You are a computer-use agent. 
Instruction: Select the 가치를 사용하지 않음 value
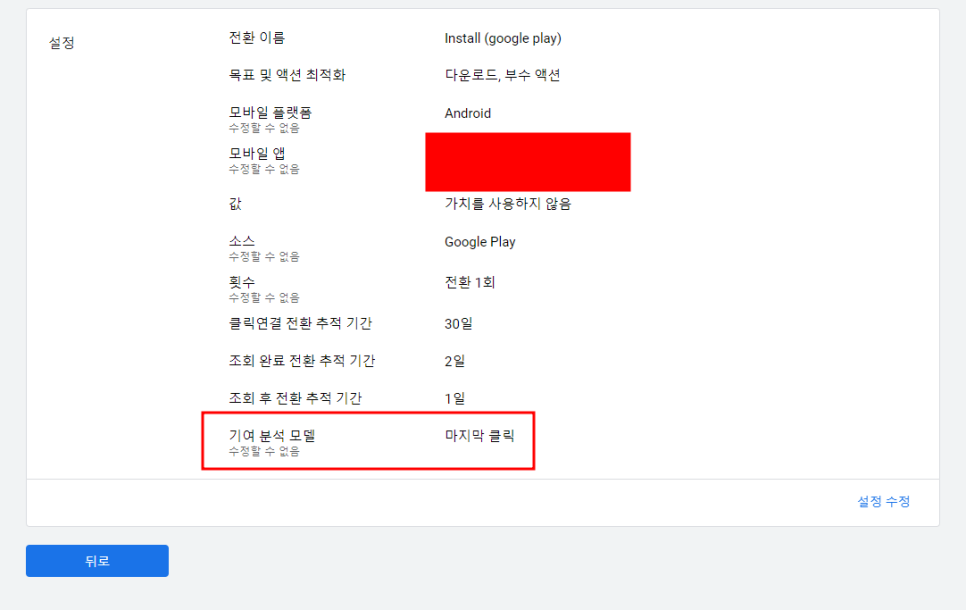(x=508, y=204)
